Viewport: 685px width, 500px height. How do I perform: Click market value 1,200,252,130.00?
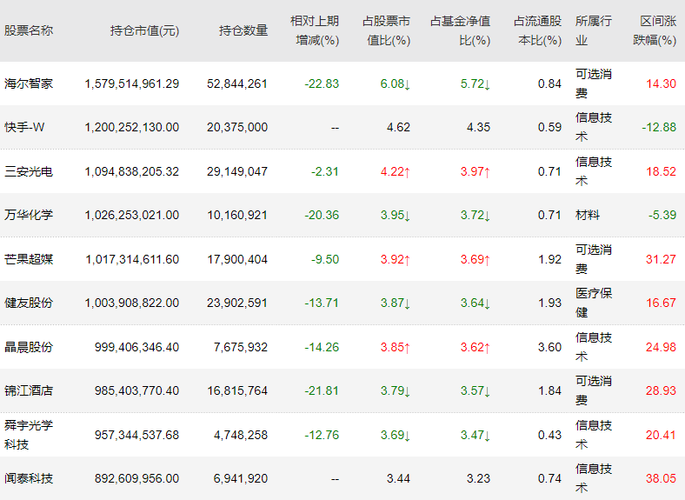click(132, 127)
